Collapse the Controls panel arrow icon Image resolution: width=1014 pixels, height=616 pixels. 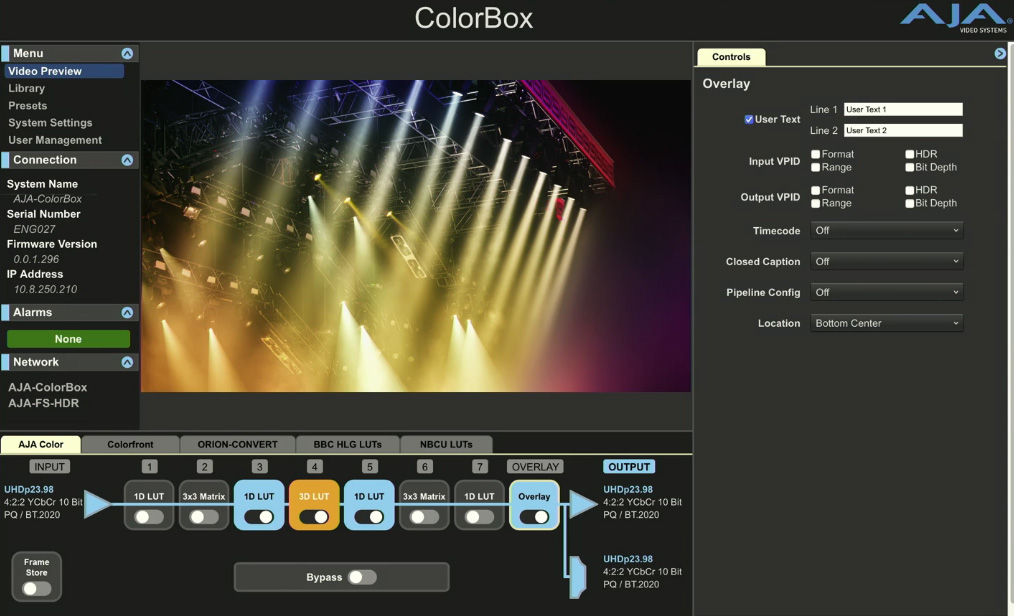[x=1000, y=54]
